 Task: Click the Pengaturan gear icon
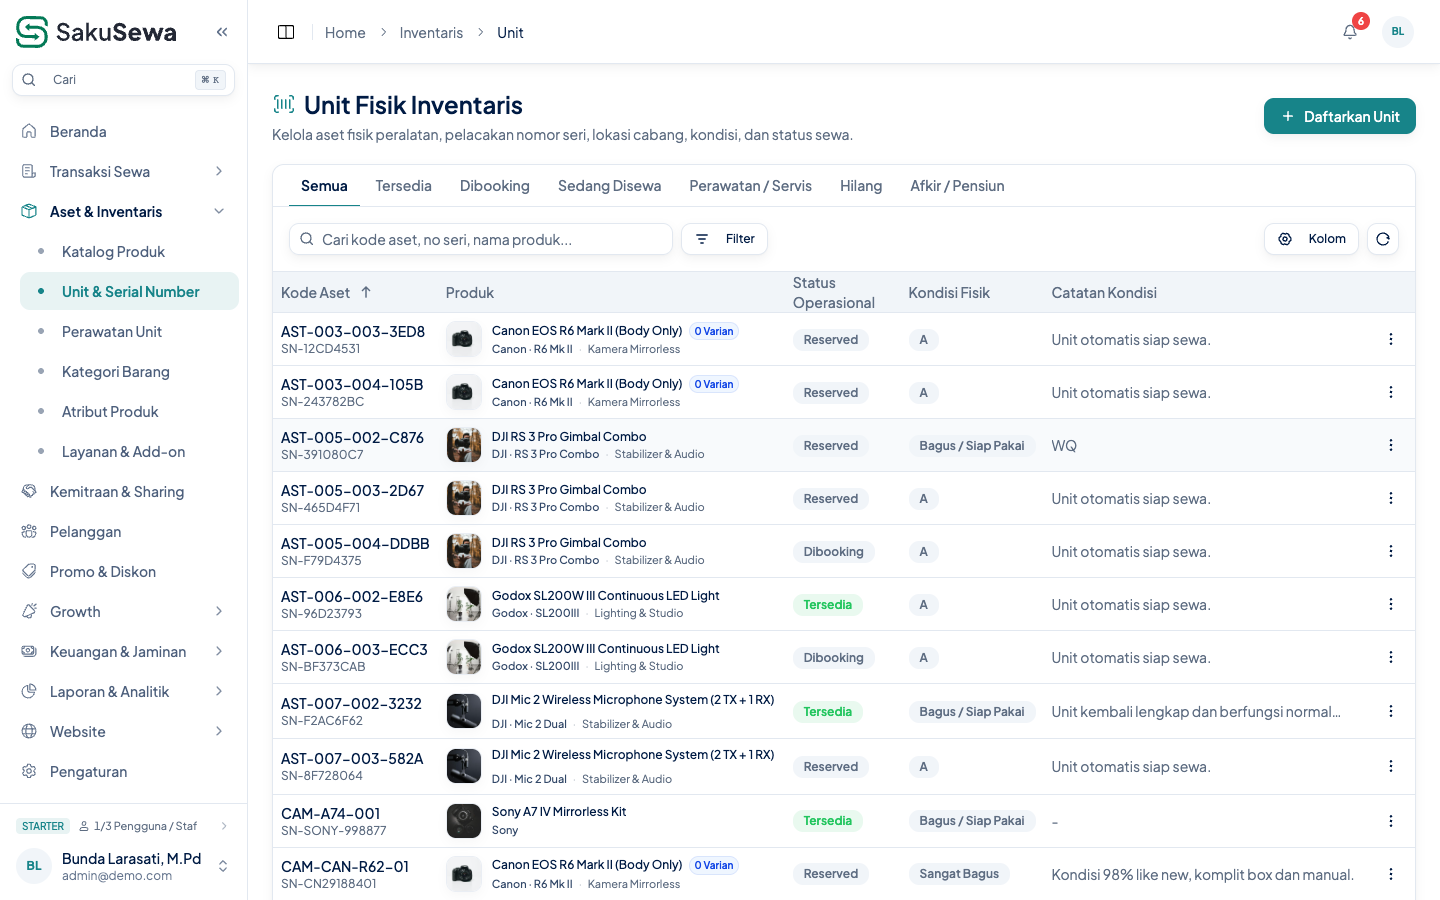pyautogui.click(x=29, y=771)
